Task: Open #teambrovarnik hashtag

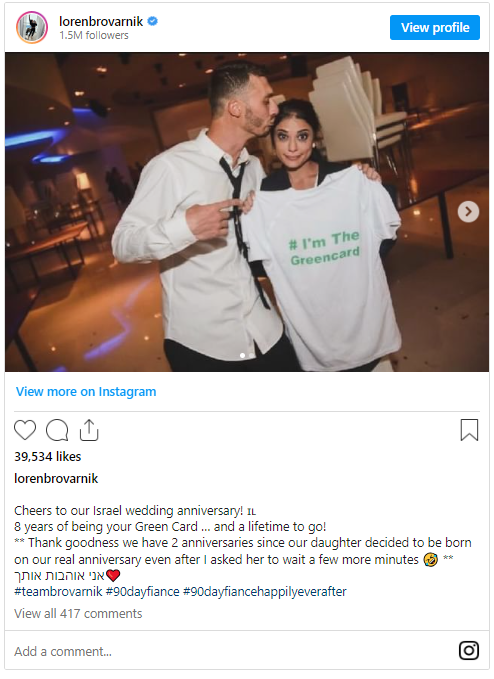Action: (58, 592)
